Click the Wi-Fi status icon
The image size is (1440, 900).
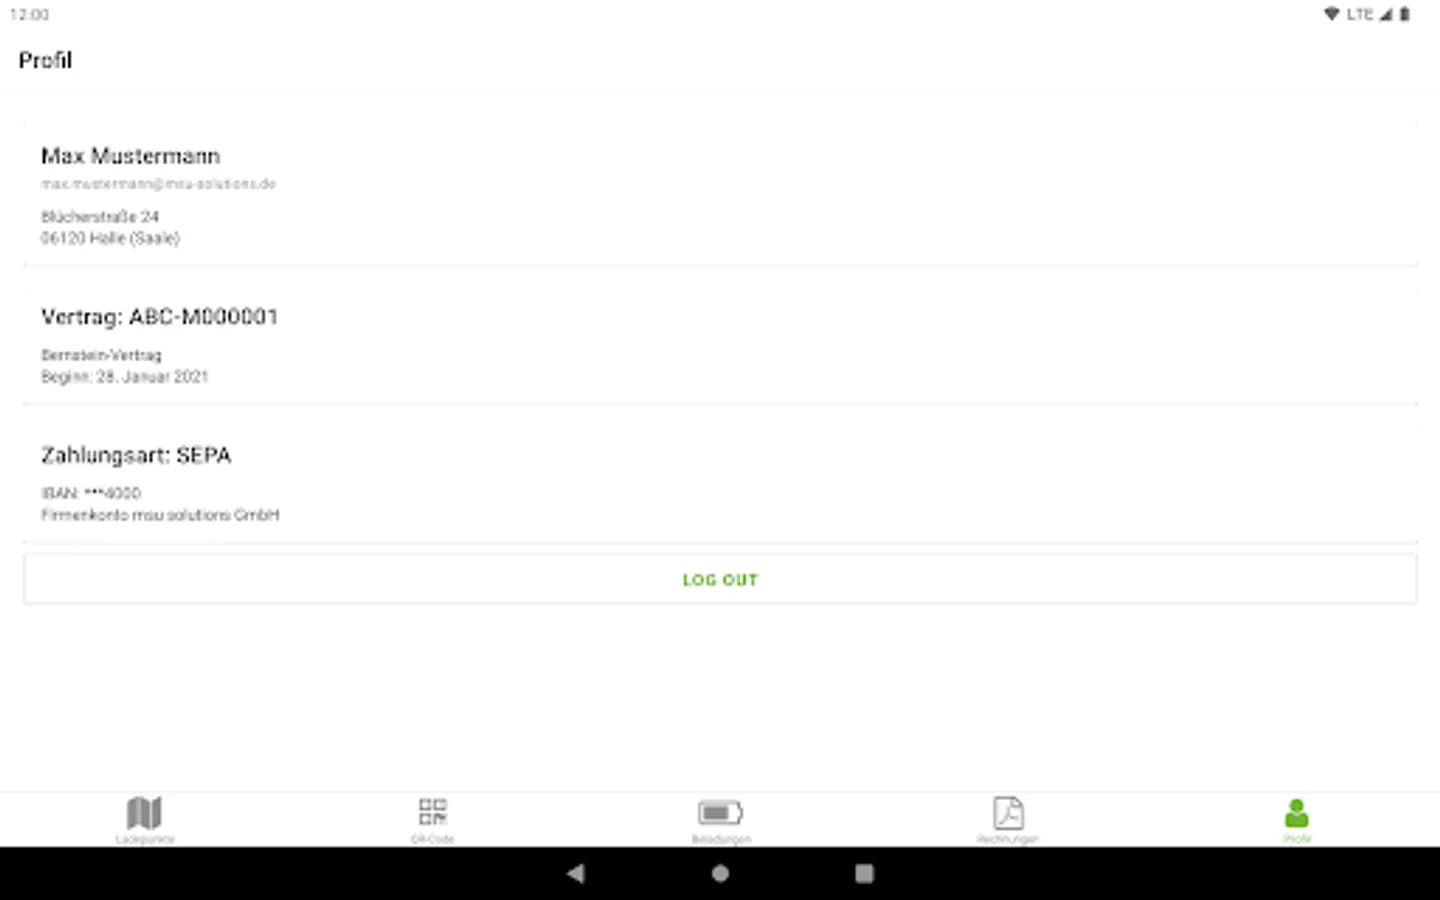coord(1331,14)
